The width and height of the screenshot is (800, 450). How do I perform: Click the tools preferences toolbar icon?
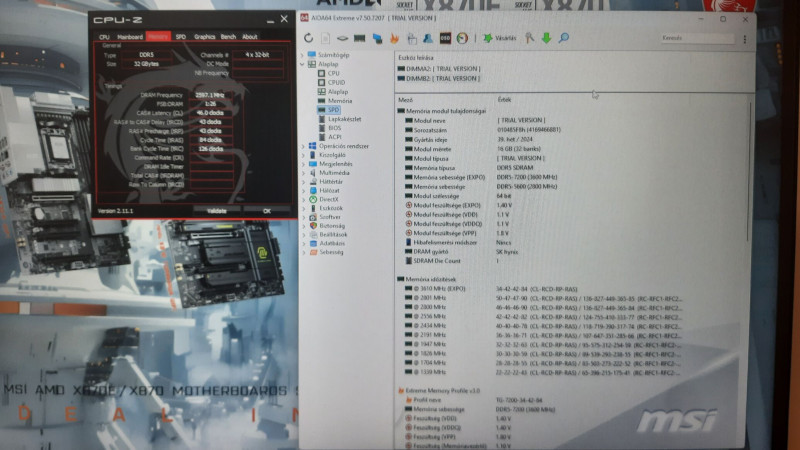[530, 38]
